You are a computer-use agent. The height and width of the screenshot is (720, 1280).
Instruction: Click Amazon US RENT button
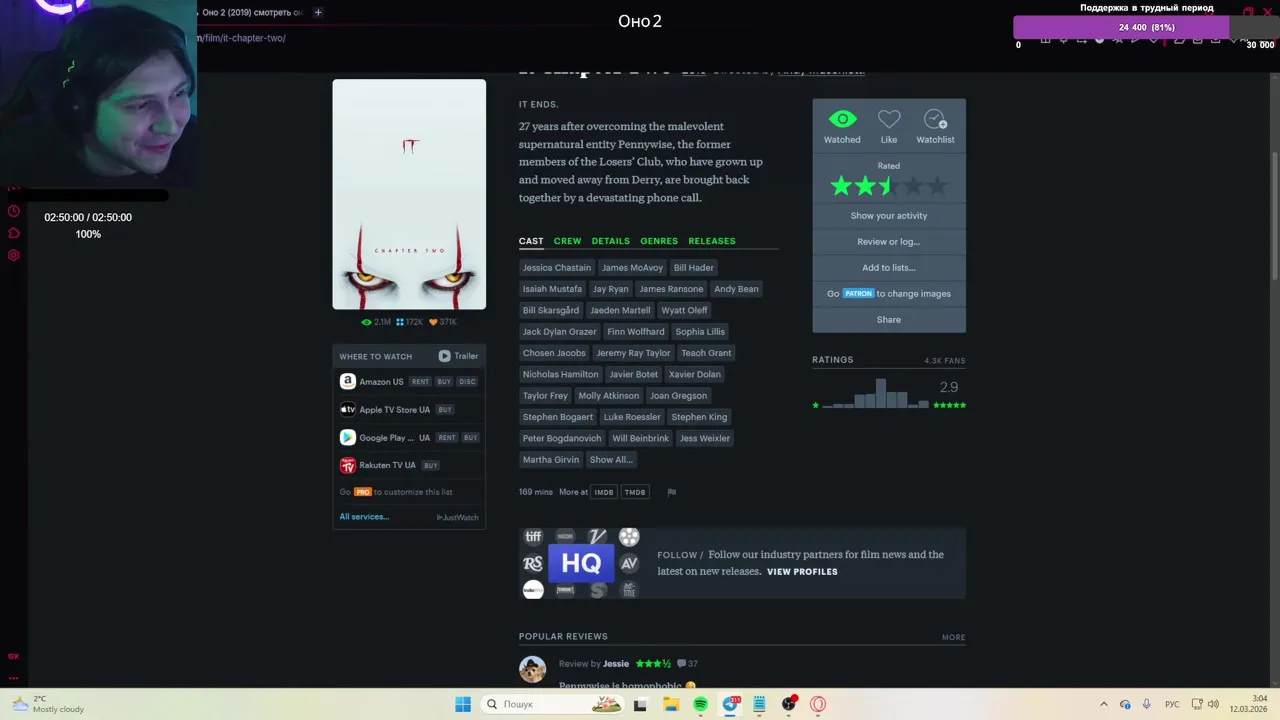[420, 382]
